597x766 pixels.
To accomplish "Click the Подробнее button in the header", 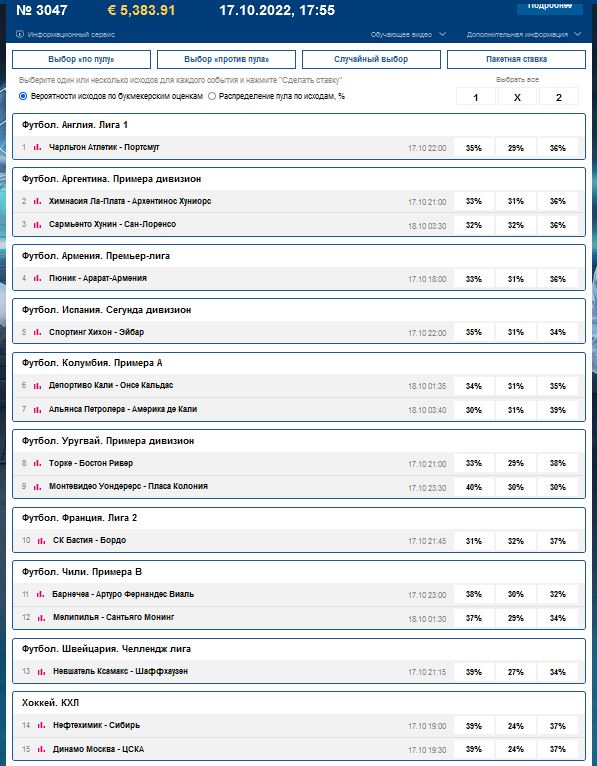I will 550,7.
